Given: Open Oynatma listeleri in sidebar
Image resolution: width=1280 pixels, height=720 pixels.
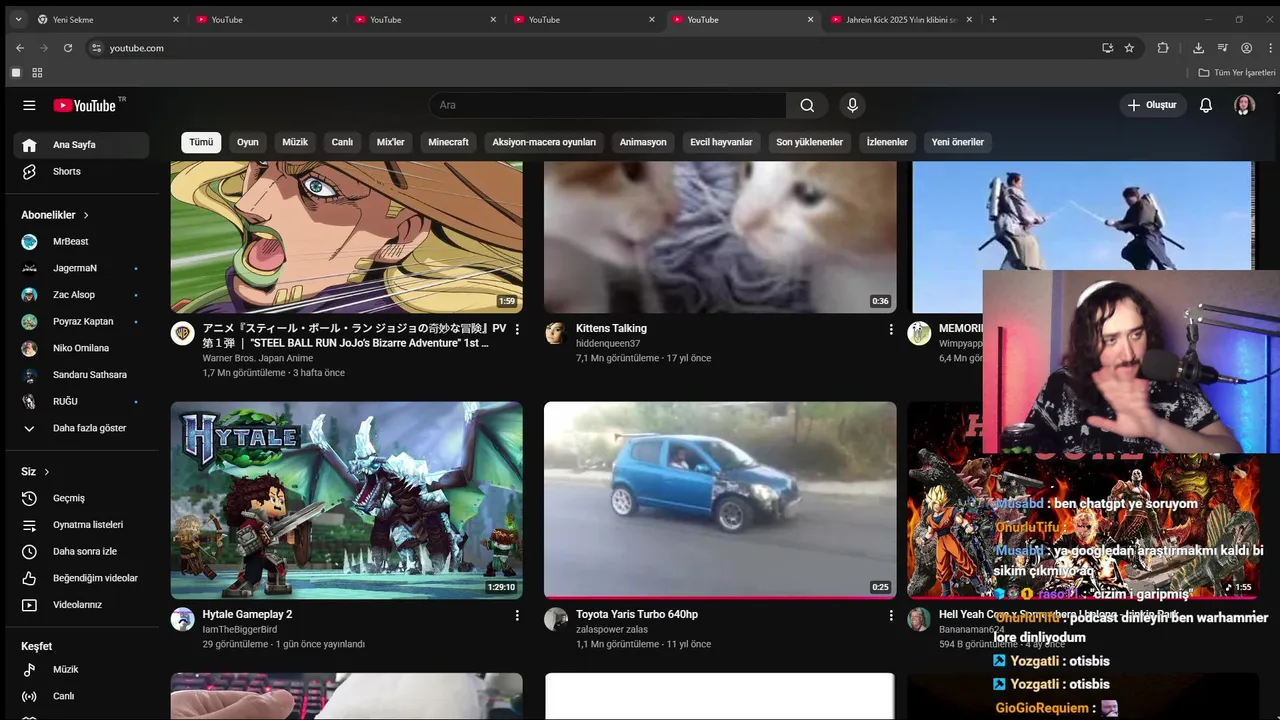Looking at the screenshot, I should tap(82, 525).
